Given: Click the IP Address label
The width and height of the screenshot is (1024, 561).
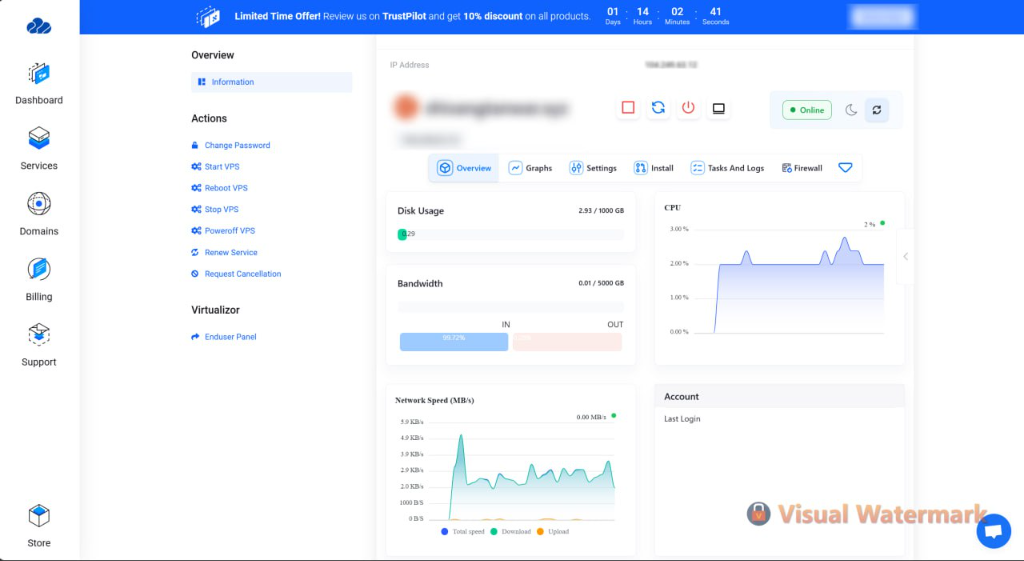Looking at the screenshot, I should pyautogui.click(x=409, y=65).
